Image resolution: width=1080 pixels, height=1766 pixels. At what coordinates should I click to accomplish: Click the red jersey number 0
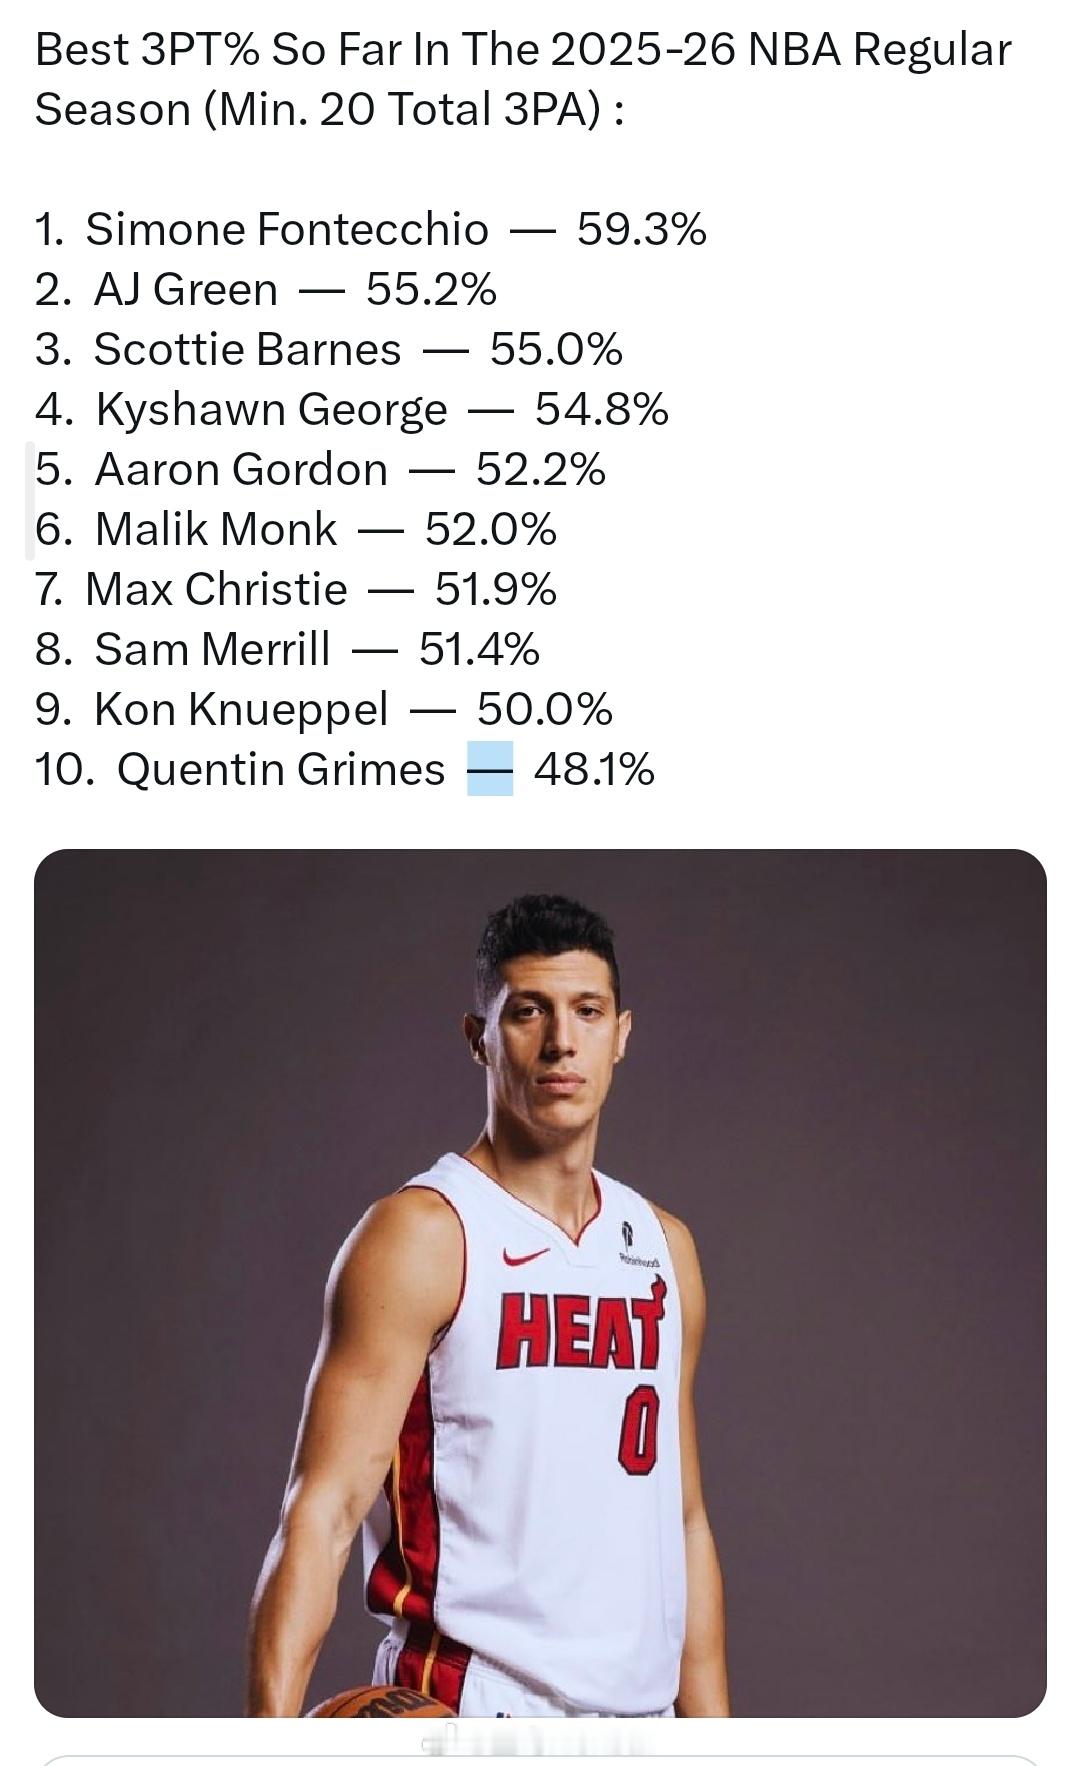639,1430
